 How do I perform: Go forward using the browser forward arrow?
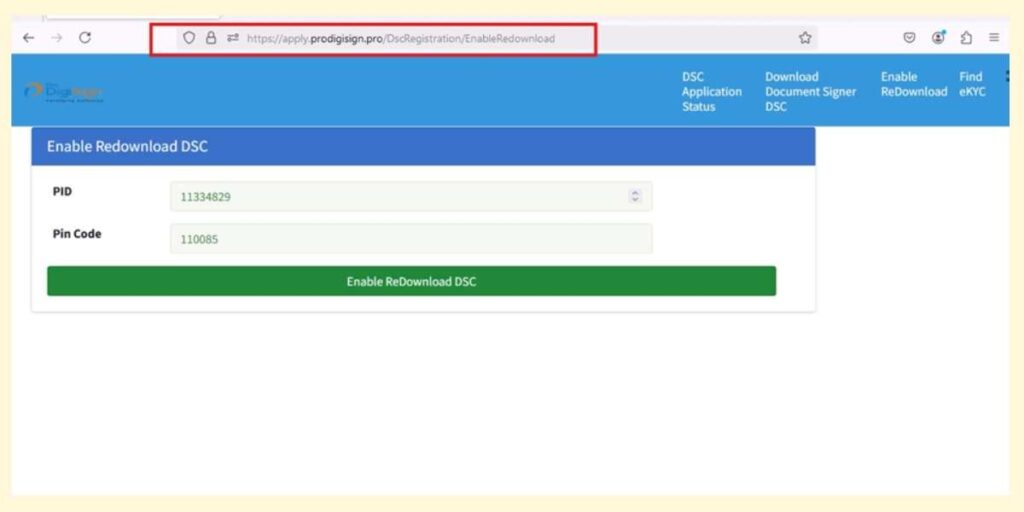[57, 38]
